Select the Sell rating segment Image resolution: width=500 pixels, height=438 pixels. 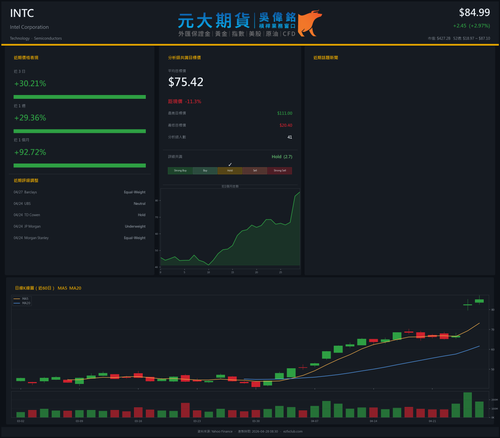click(255, 171)
